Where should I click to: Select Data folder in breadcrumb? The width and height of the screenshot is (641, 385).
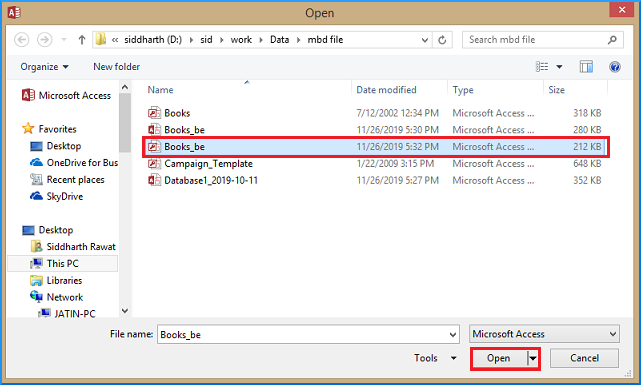(279, 40)
